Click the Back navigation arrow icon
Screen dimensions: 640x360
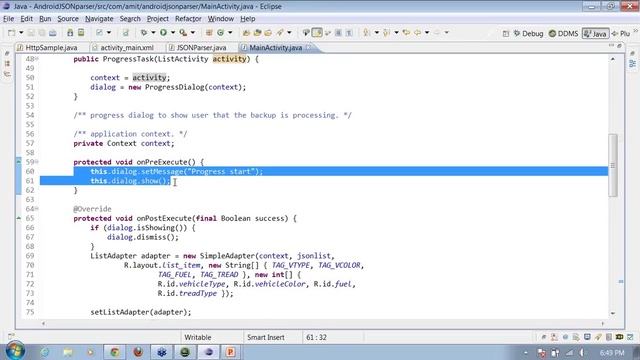[417, 33]
